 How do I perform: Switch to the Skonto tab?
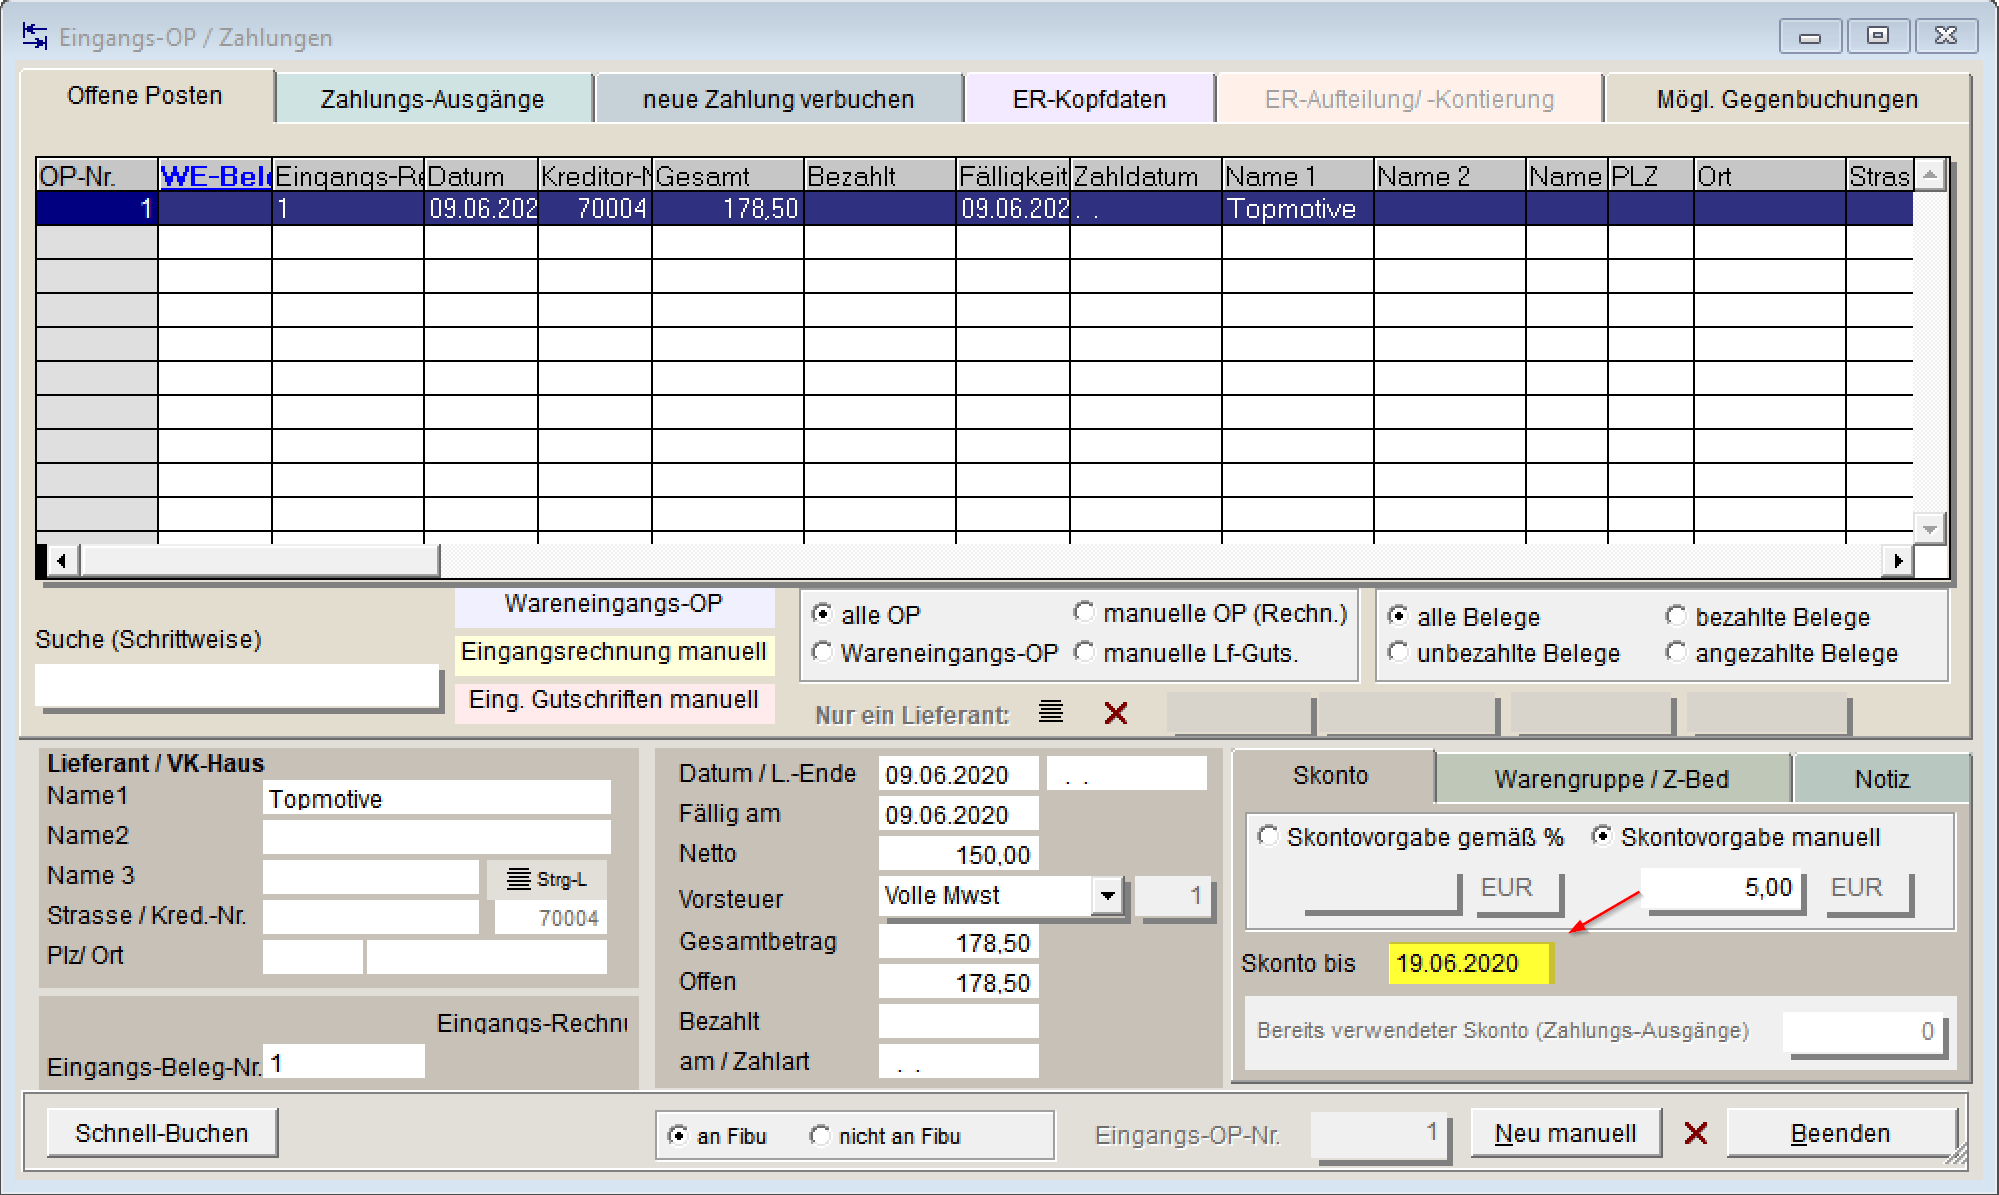coord(1330,775)
